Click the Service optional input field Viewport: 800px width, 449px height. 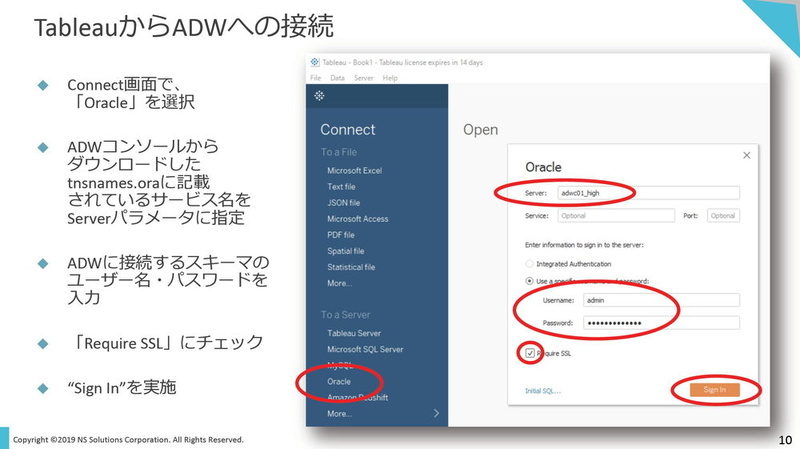click(x=616, y=215)
